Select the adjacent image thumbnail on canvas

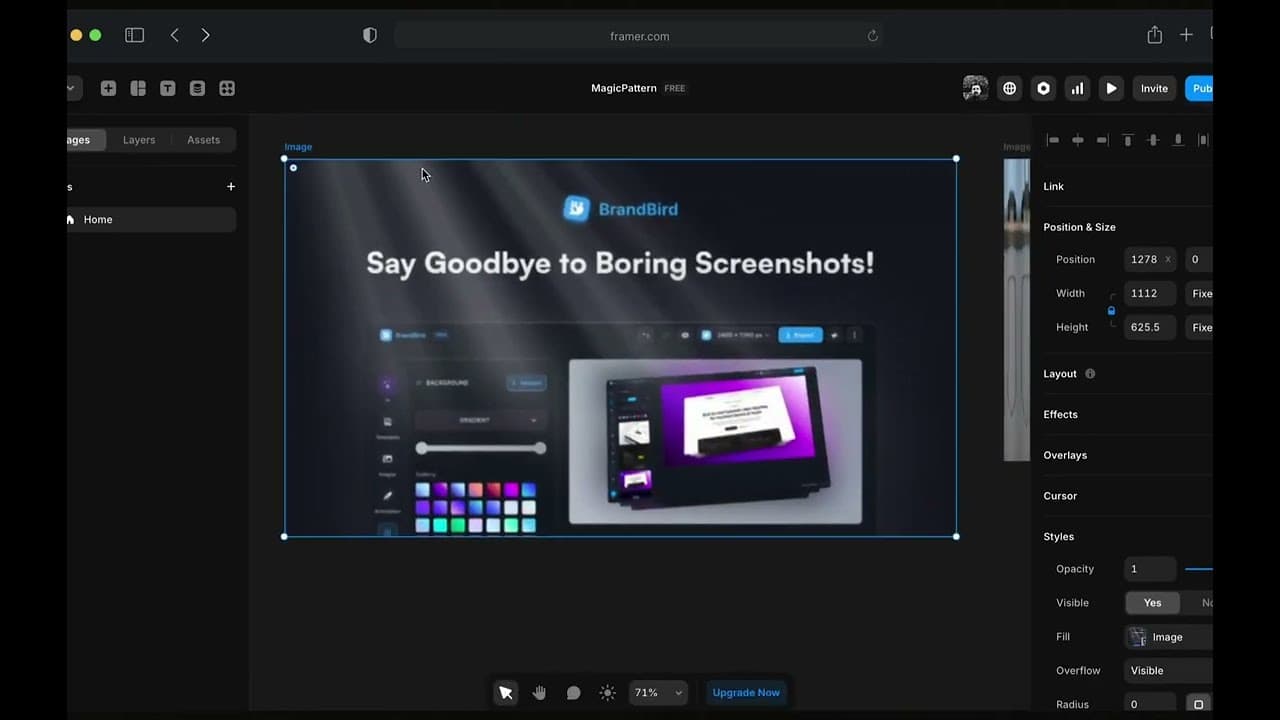click(1016, 310)
